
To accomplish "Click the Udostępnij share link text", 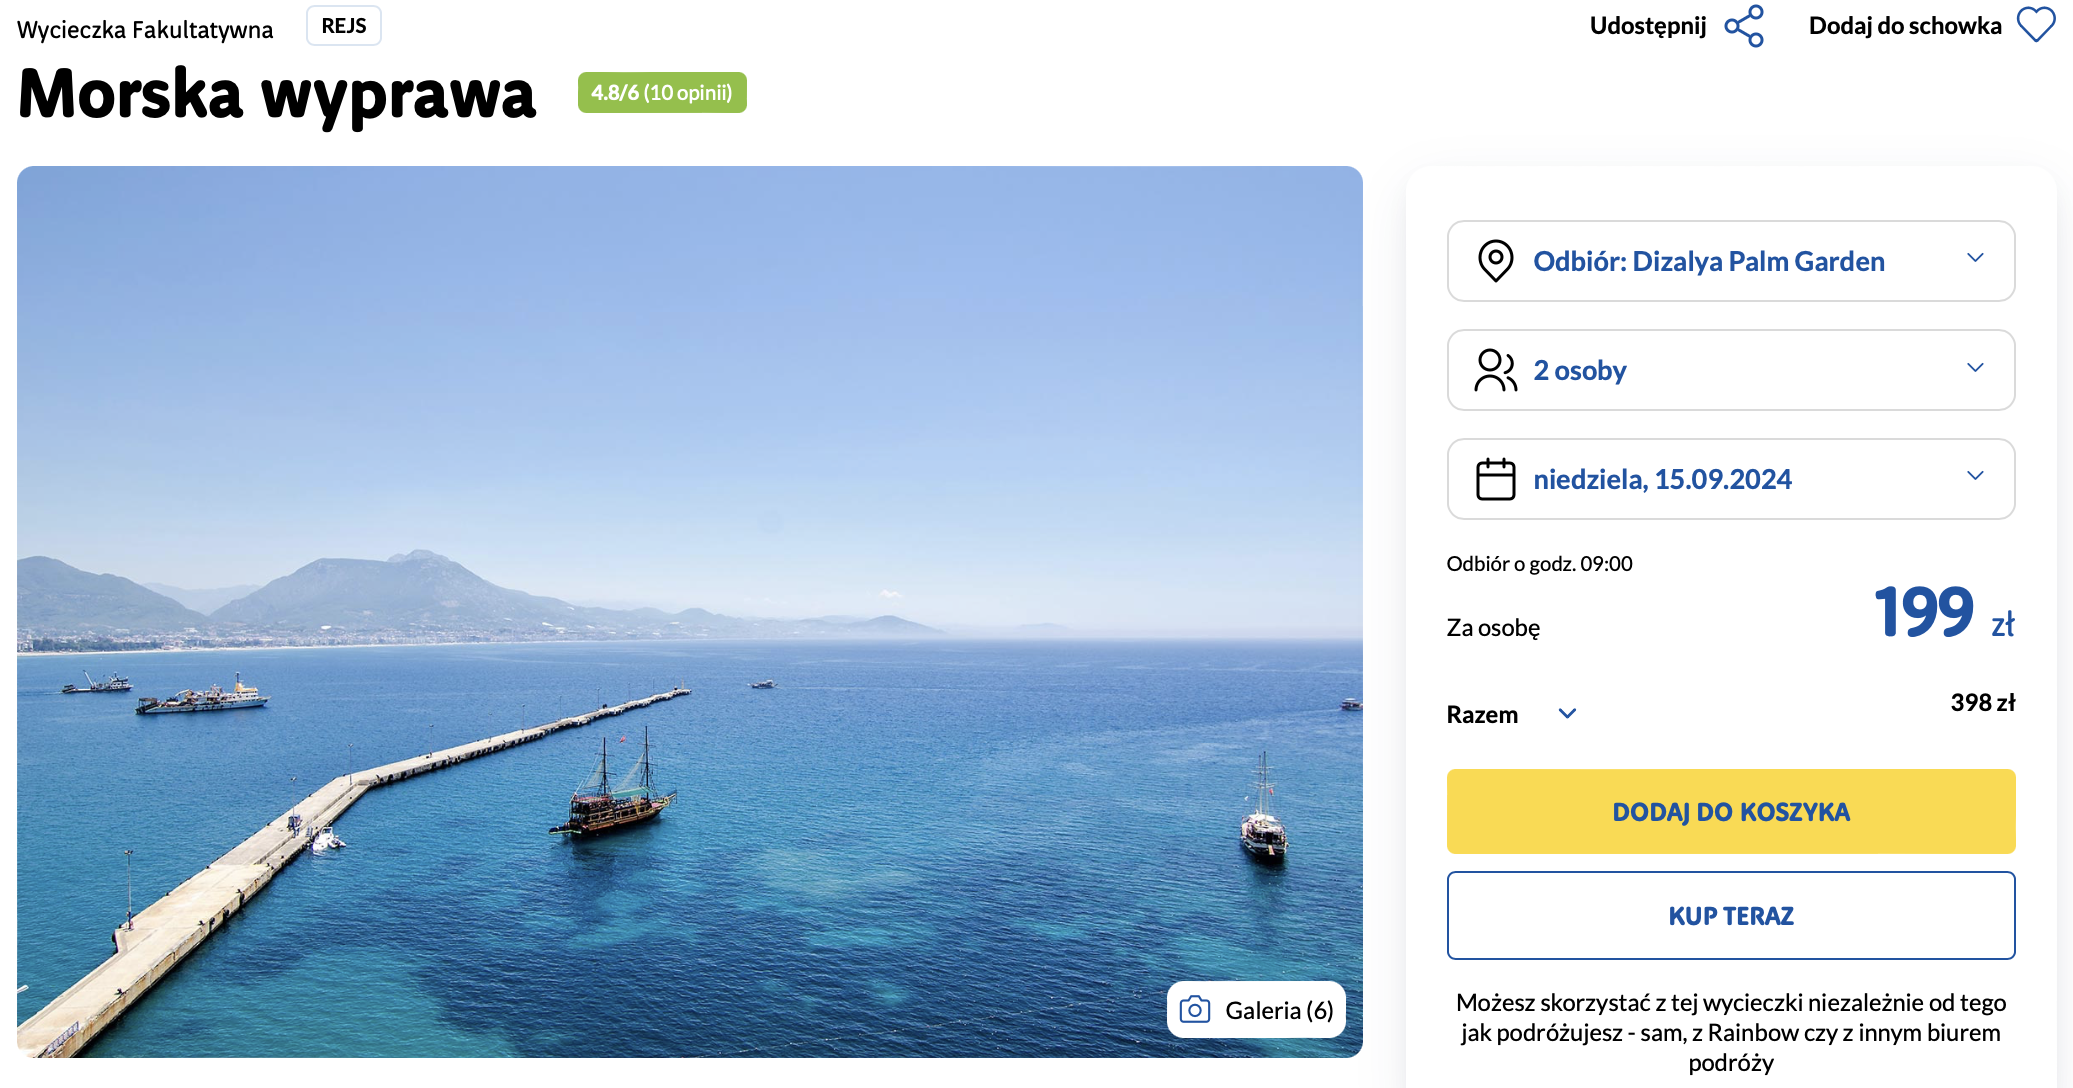I will 1648,26.
